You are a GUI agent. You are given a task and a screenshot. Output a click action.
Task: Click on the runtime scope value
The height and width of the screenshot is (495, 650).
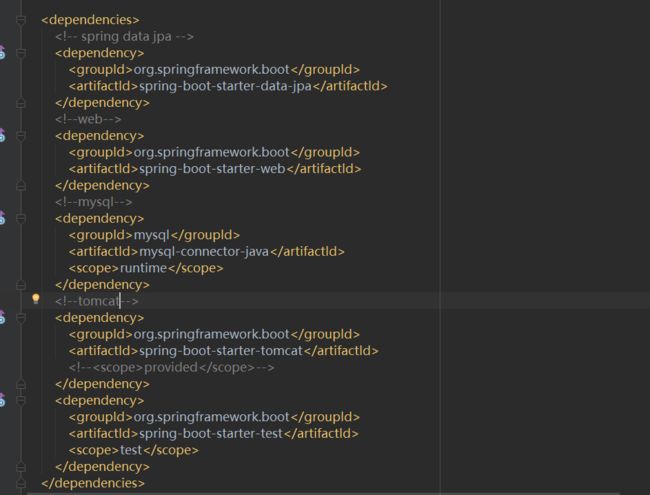143,268
